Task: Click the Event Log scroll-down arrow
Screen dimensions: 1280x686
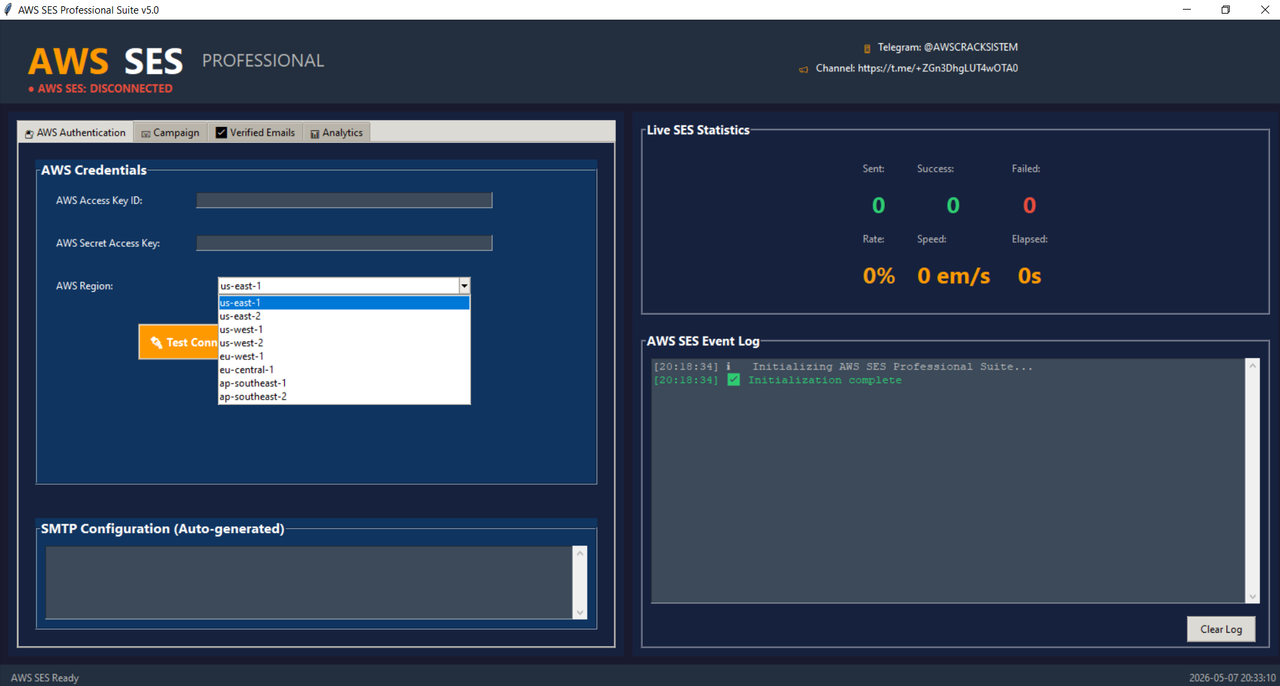Action: (x=1253, y=597)
